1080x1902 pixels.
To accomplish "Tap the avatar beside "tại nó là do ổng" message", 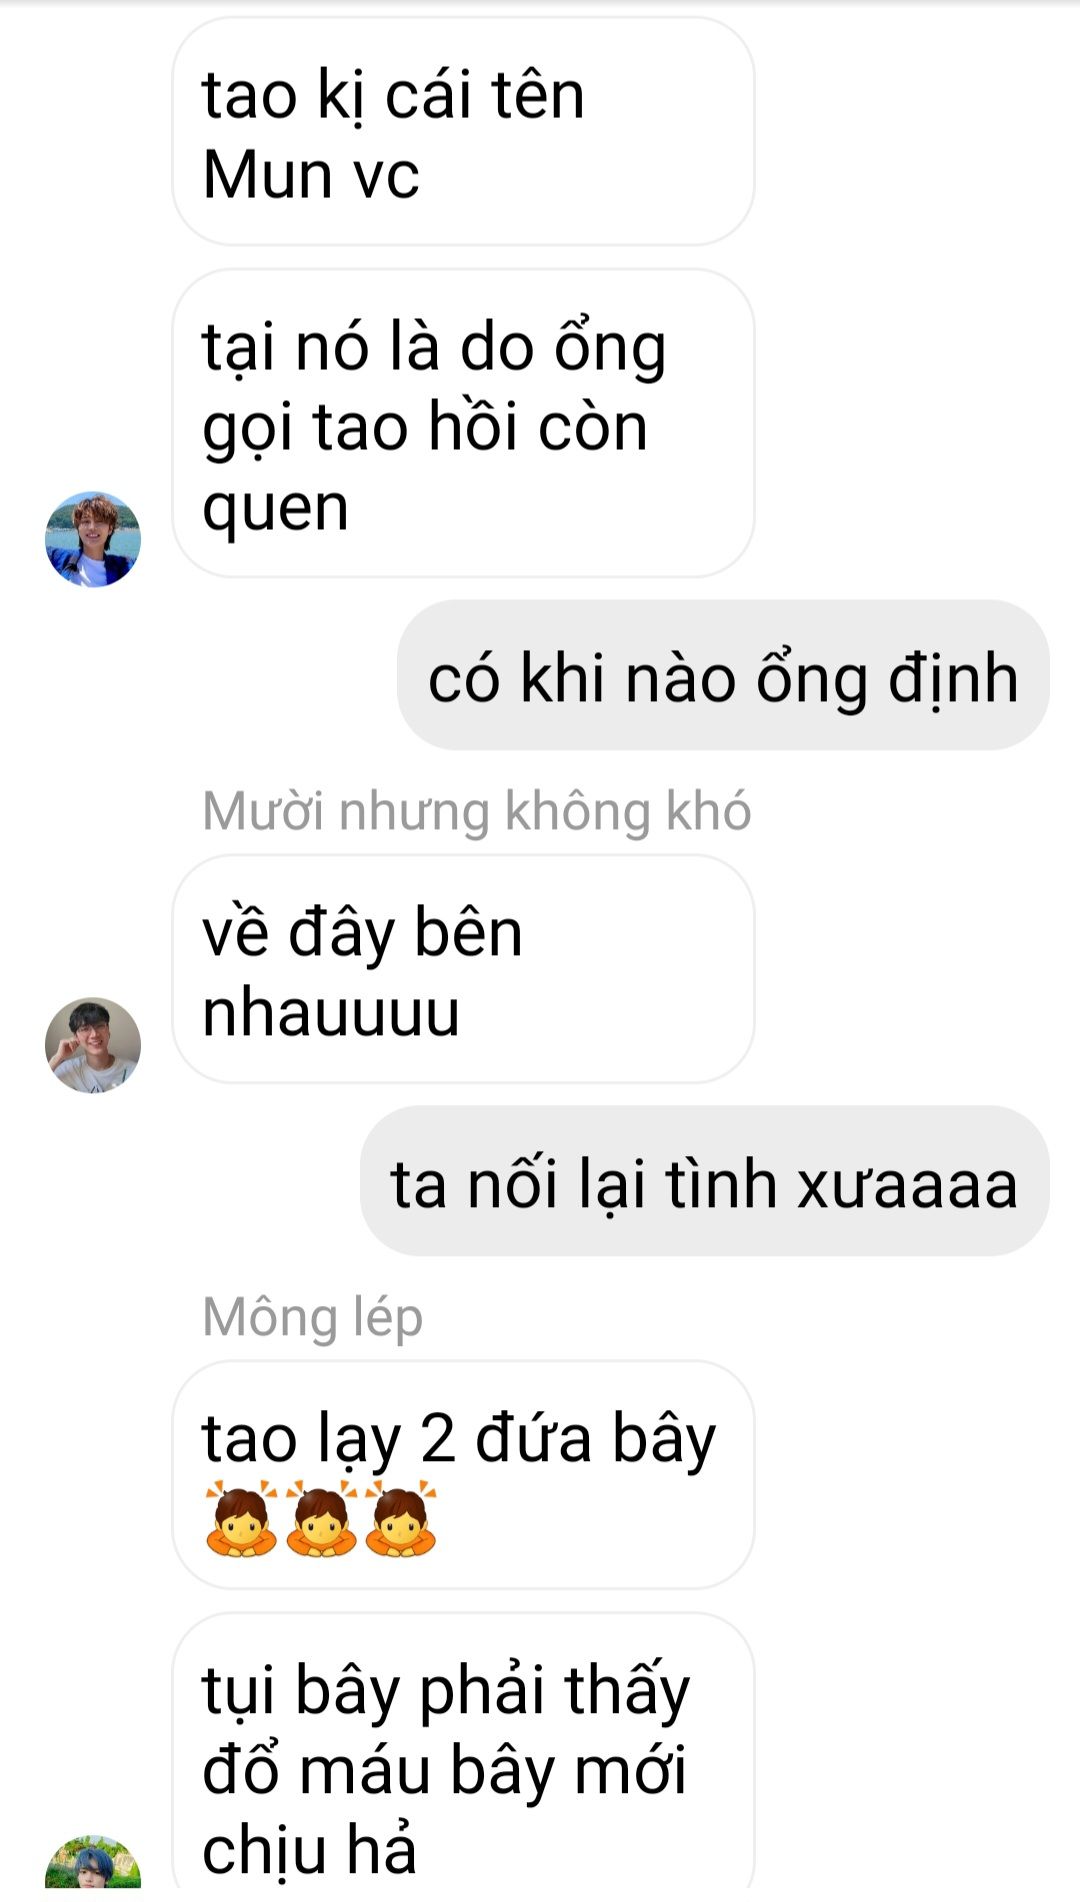I will click(x=93, y=539).
